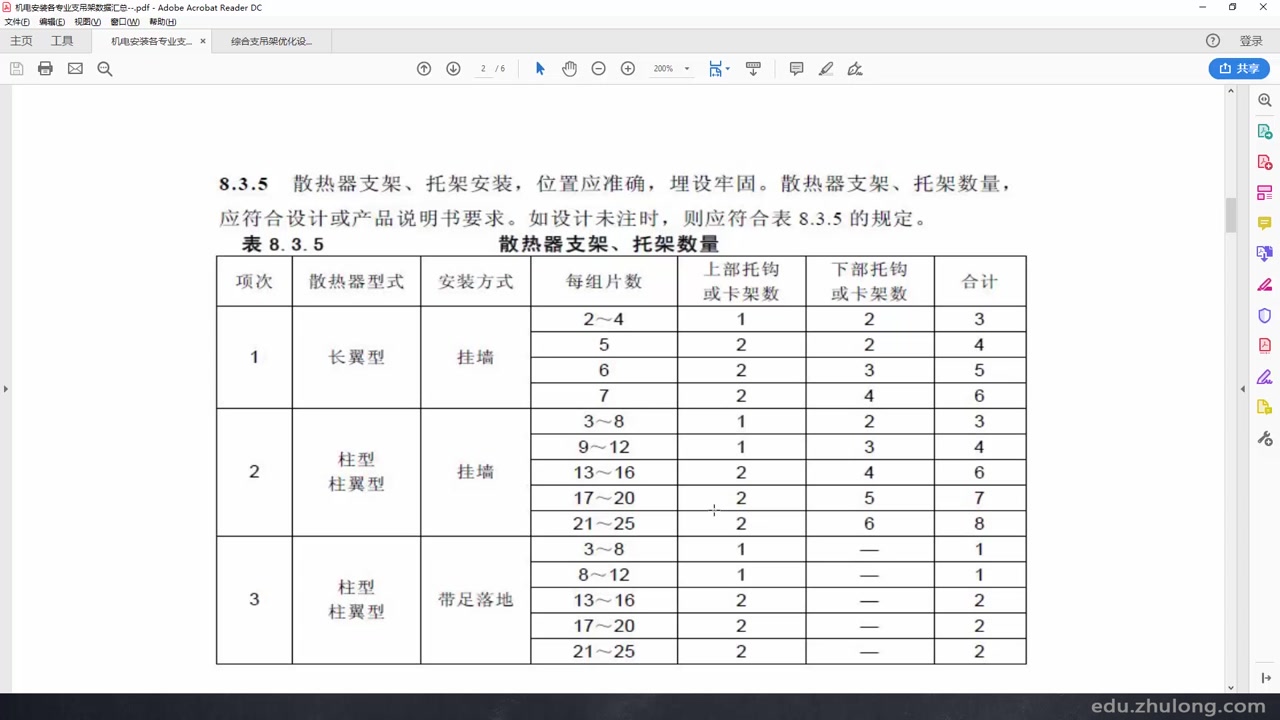Open the search magnifier in right tools pane
Screen dimensions: 1280x720
(x=1265, y=101)
